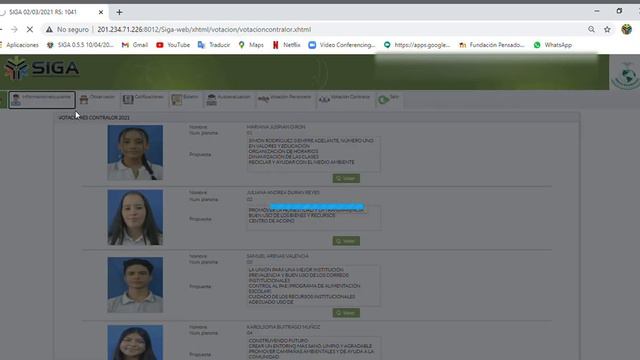Open the Gmail bookmark

click(x=135, y=45)
